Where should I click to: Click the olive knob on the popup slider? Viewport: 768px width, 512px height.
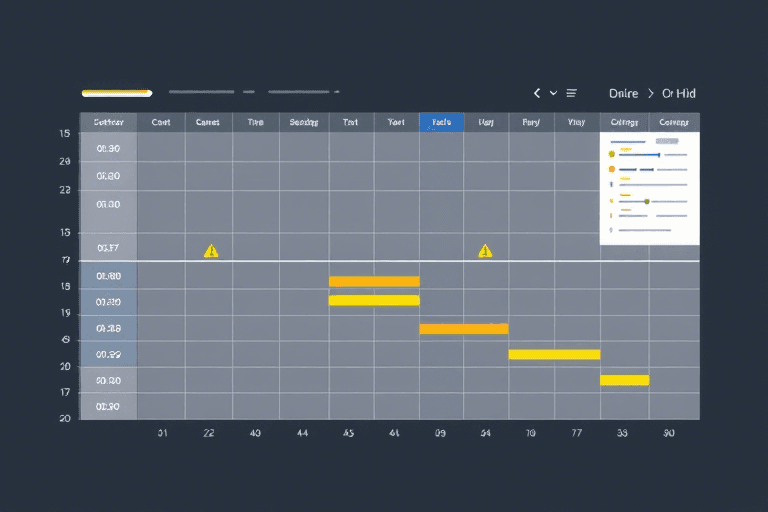647,201
